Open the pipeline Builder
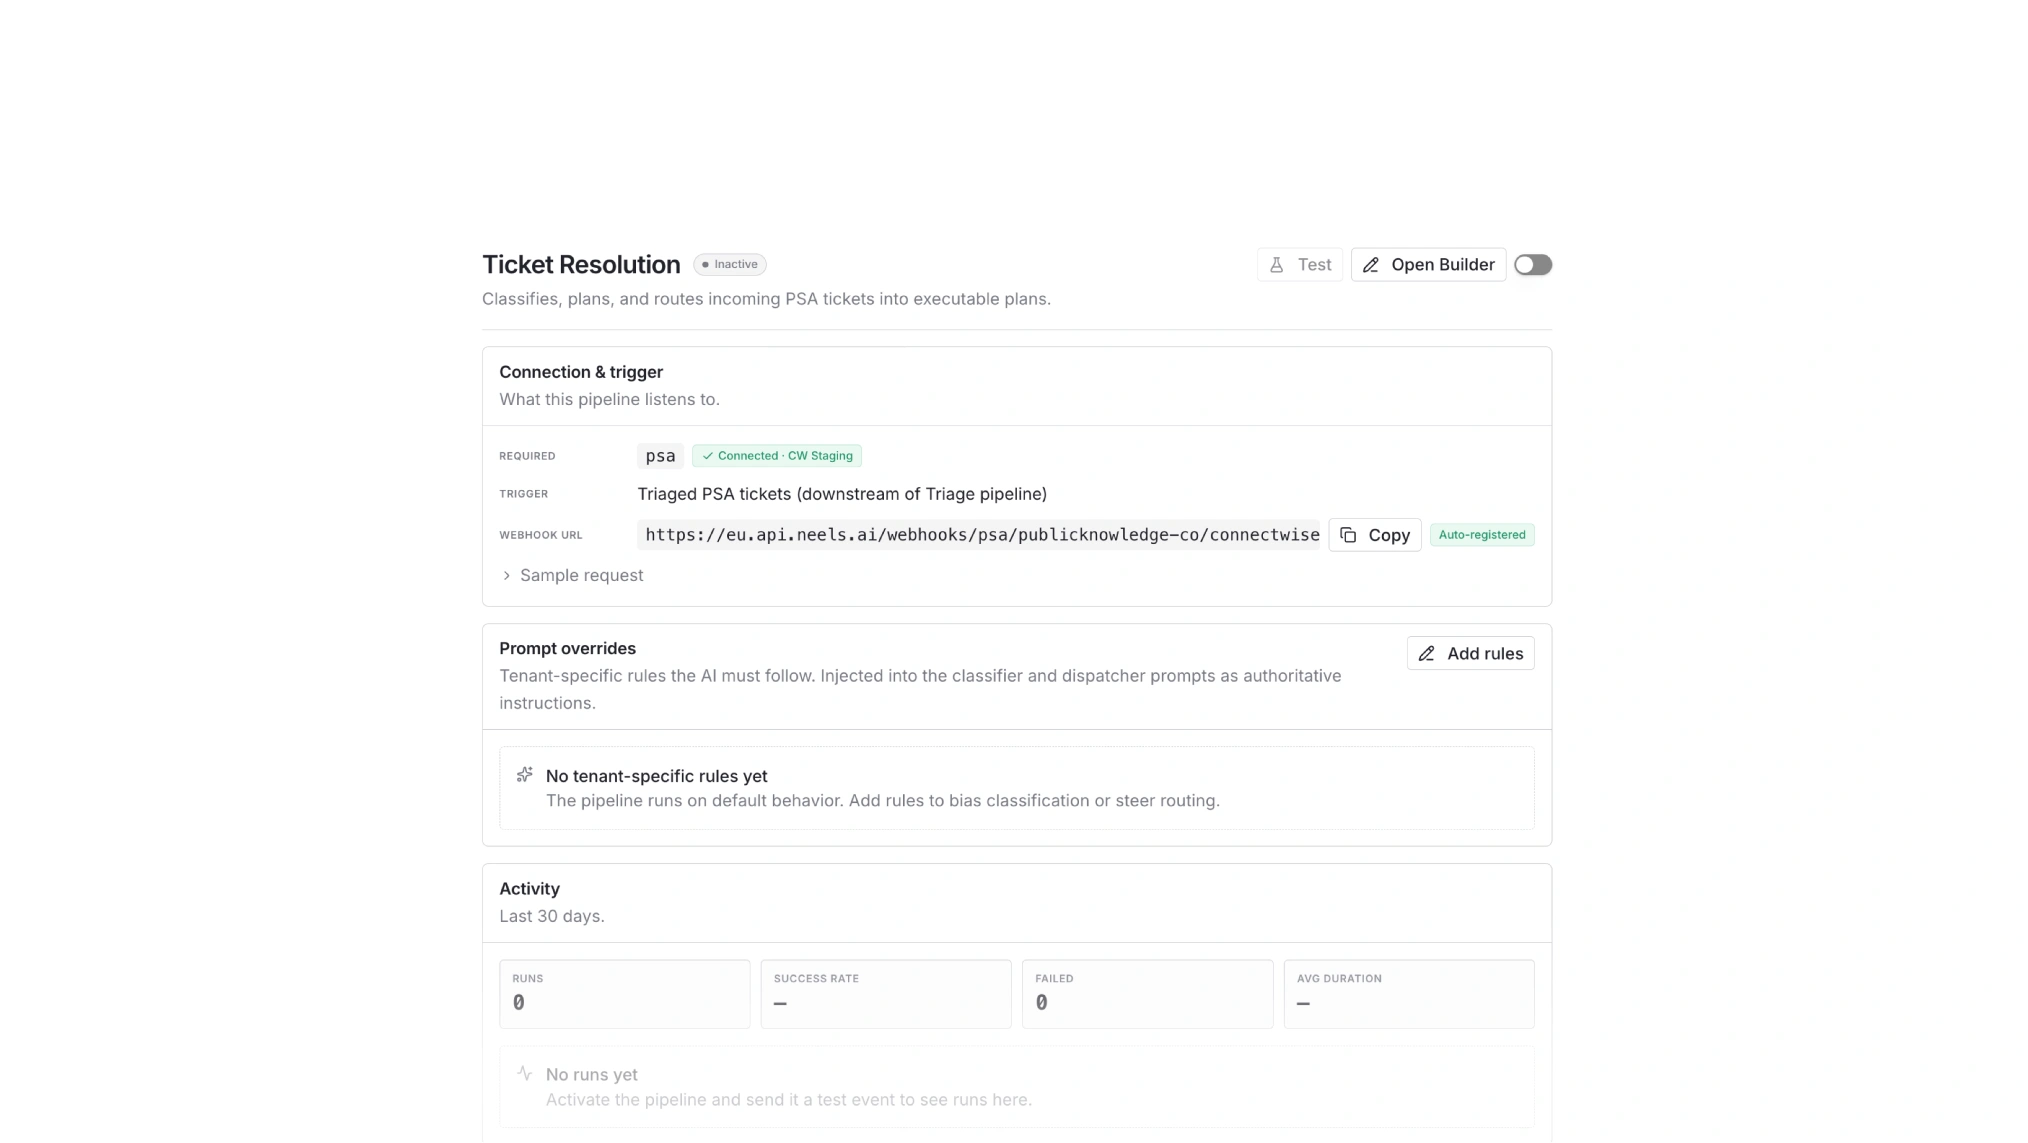2028x1143 pixels. point(1428,265)
